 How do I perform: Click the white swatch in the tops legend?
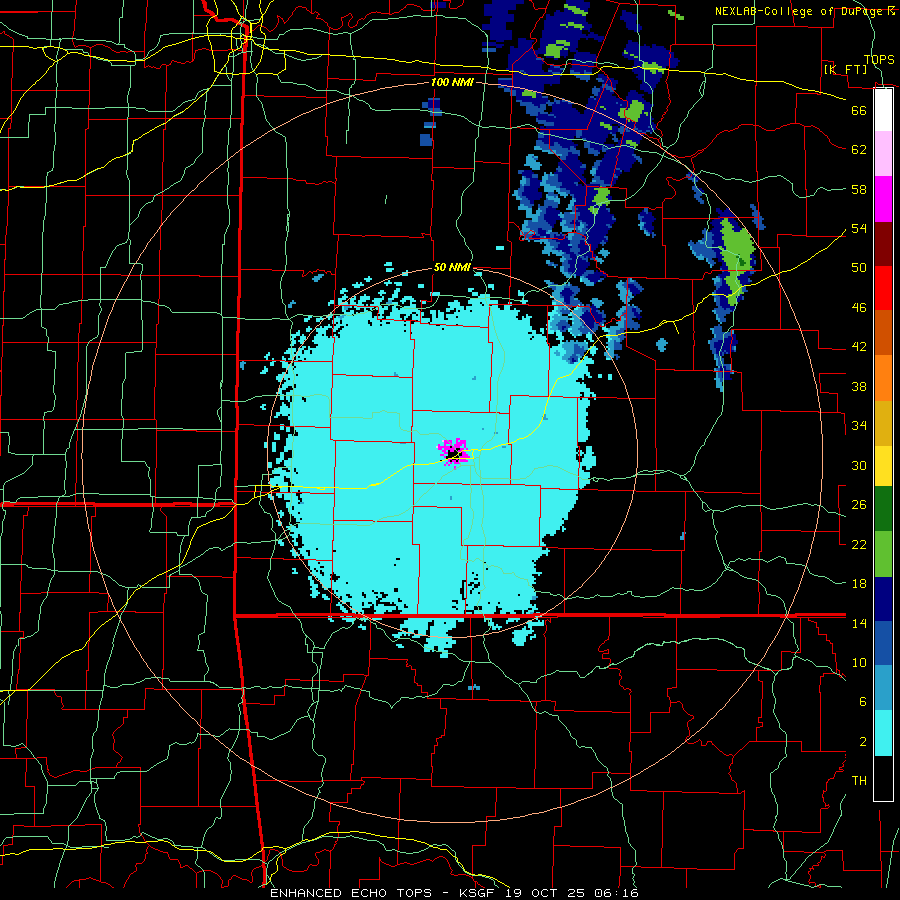pos(883,110)
